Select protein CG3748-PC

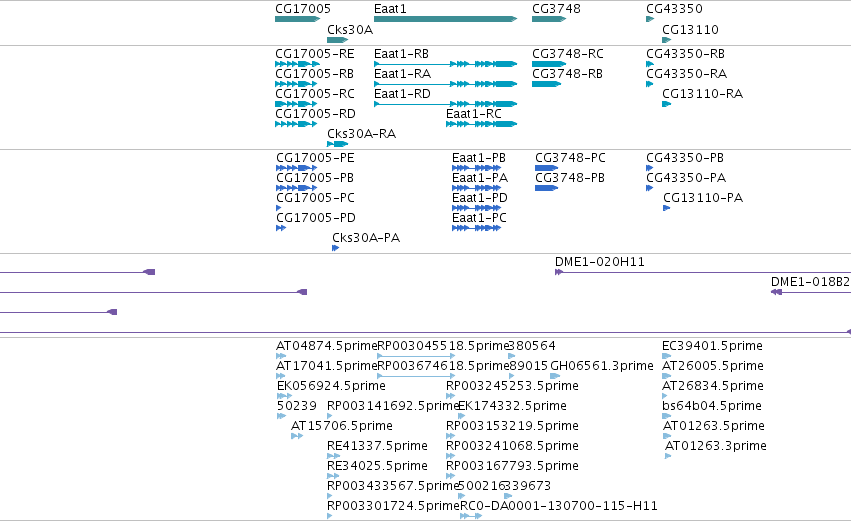(x=570, y=158)
